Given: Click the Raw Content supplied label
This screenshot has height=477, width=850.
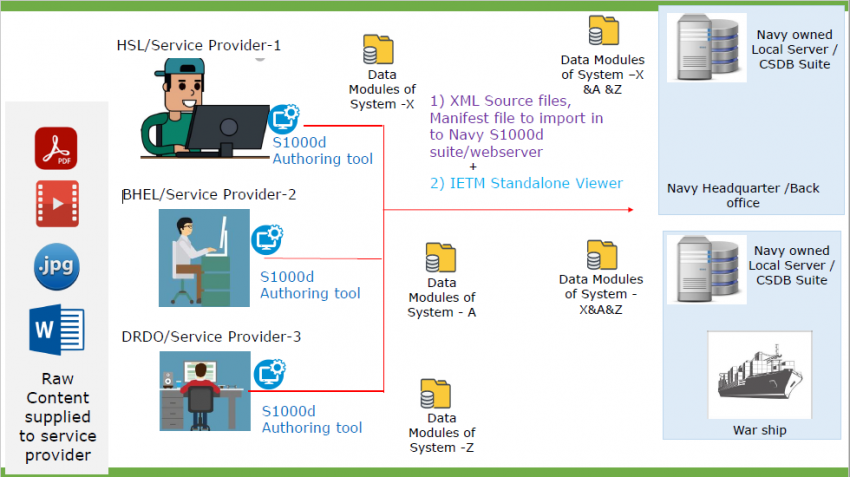Looking at the screenshot, I should click(x=57, y=416).
